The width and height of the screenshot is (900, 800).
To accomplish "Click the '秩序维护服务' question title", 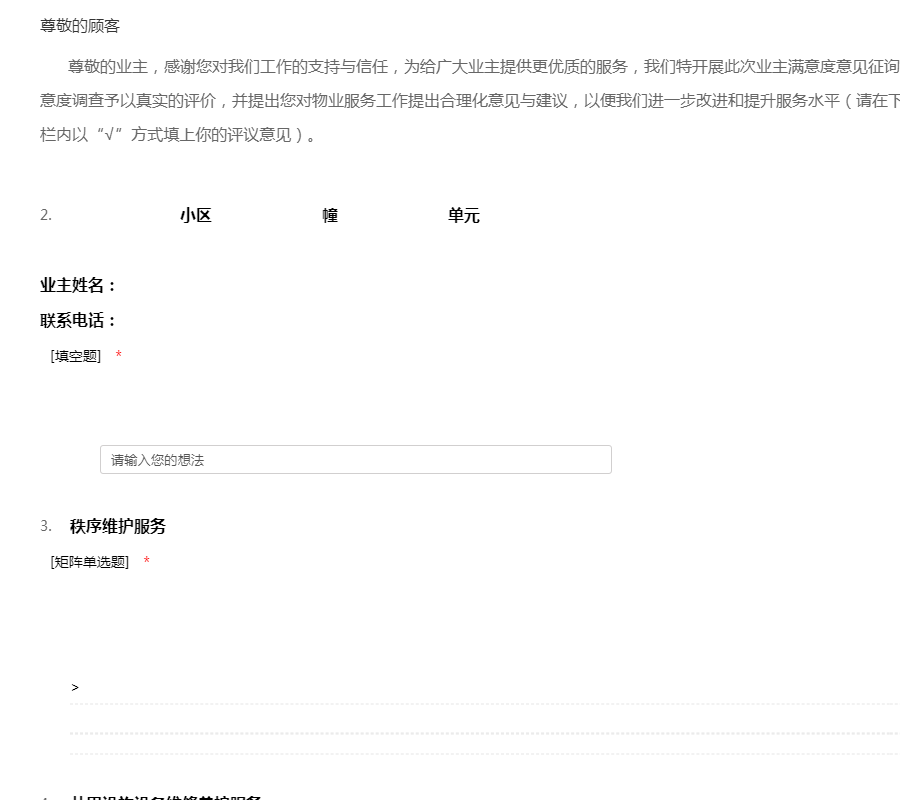I will pyautogui.click(x=118, y=527).
